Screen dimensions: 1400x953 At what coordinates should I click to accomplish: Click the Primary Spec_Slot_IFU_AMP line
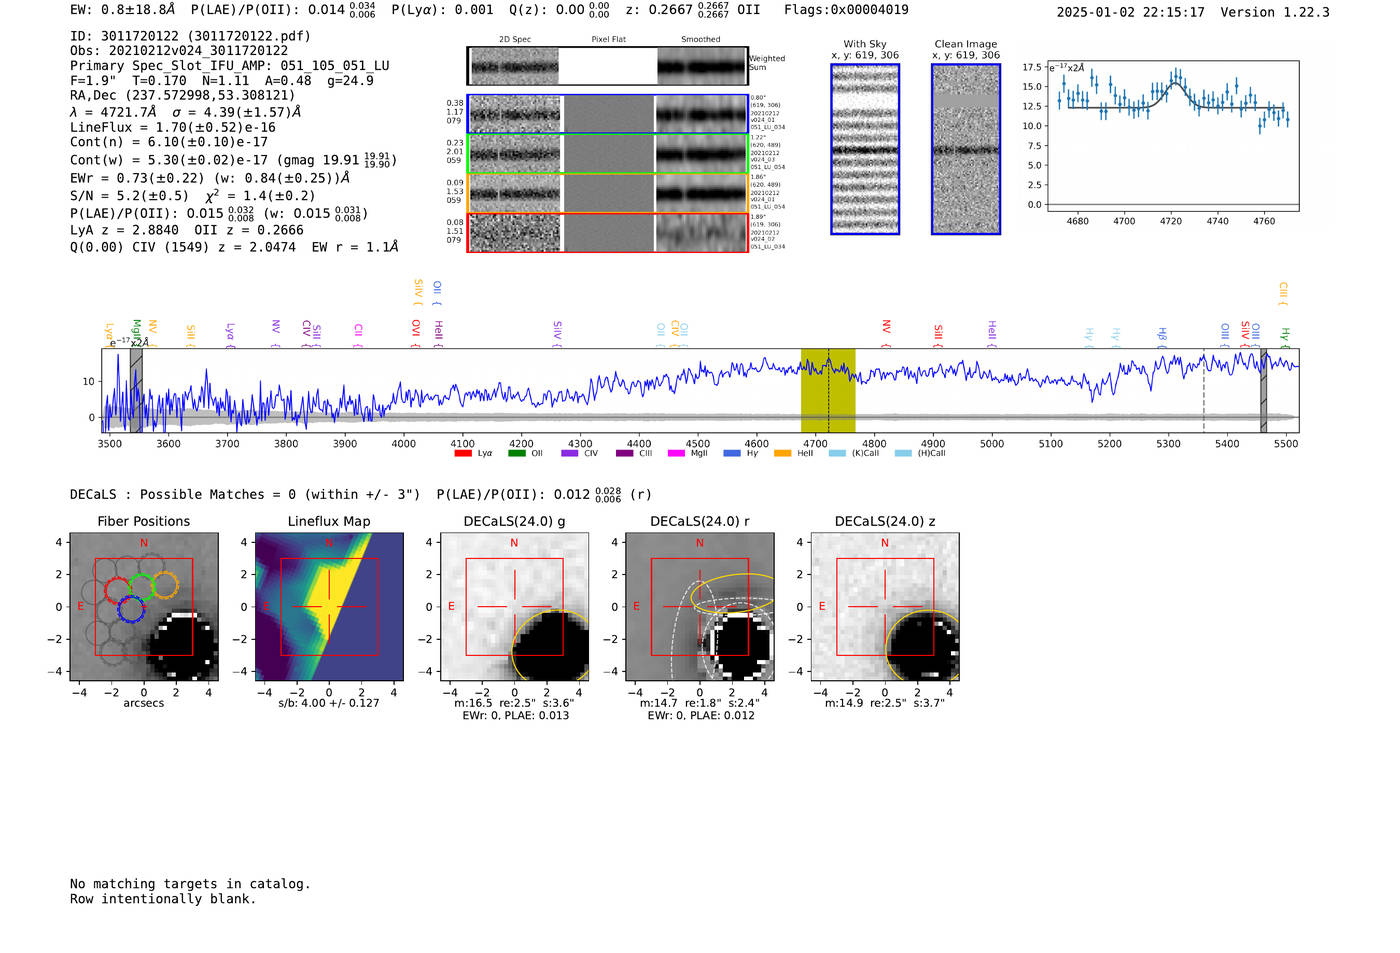[230, 66]
